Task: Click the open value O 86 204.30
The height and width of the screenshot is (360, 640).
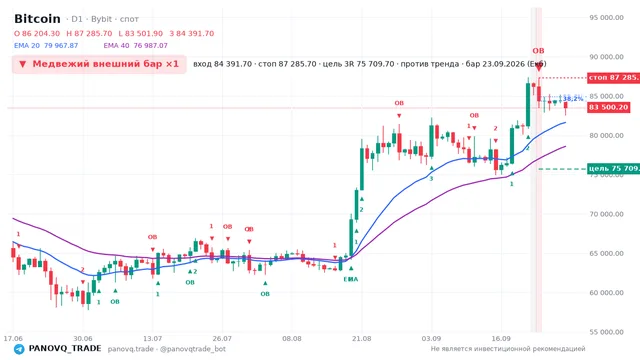Action: coord(37,33)
